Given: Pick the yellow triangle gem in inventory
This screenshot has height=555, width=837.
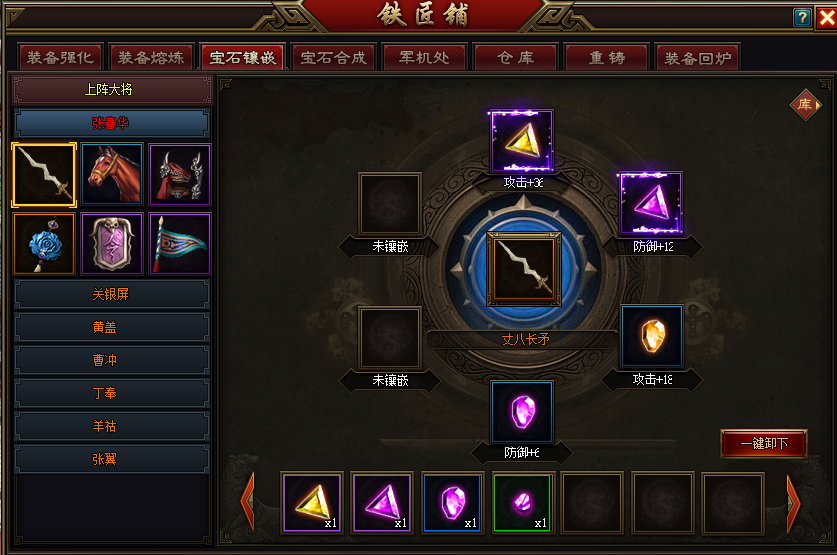Looking at the screenshot, I should (x=313, y=503).
